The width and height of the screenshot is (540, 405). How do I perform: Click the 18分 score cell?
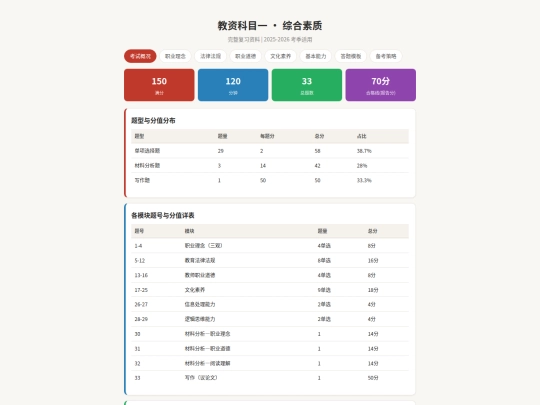373,290
